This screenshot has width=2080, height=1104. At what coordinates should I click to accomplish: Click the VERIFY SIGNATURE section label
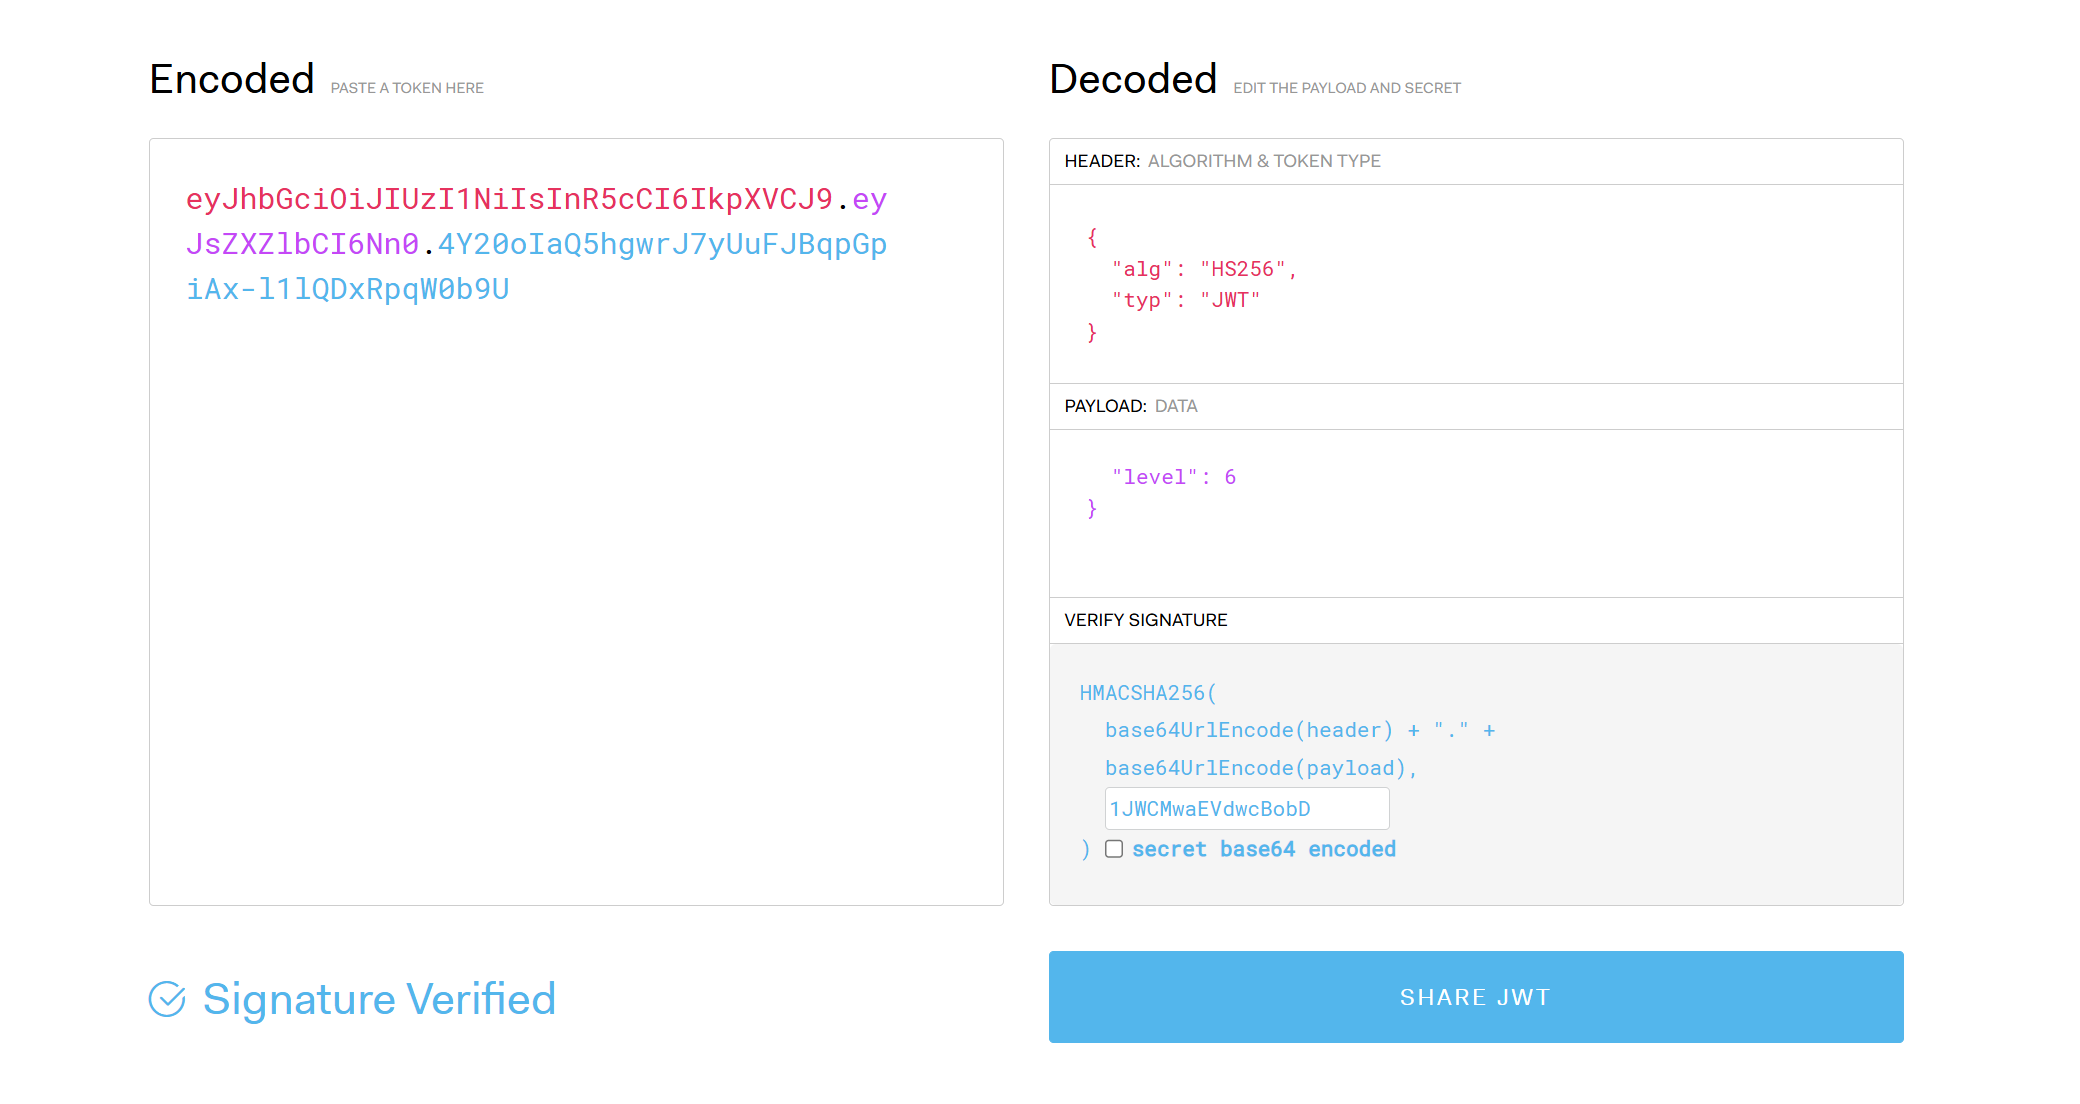(x=1146, y=620)
